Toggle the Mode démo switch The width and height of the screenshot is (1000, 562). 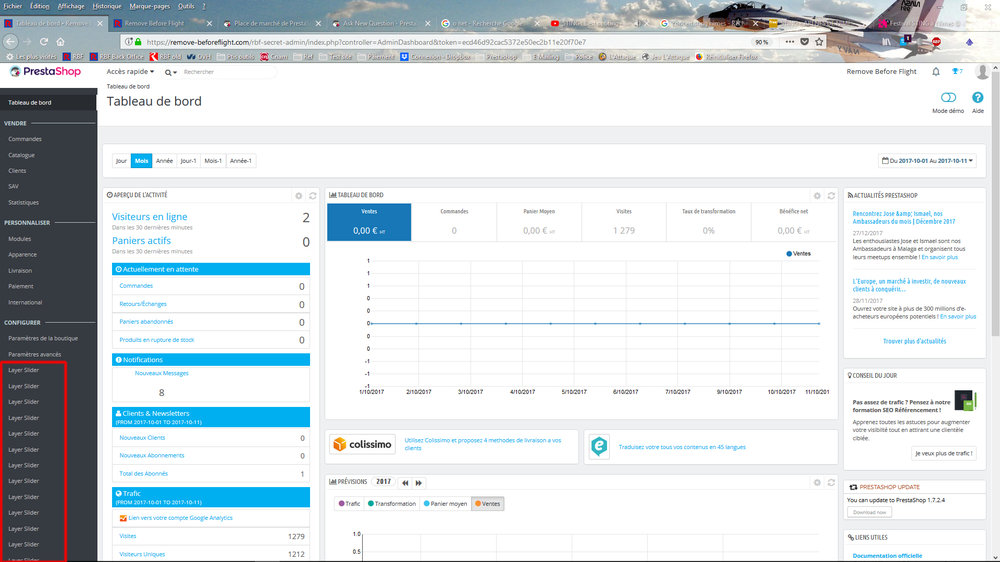click(948, 98)
